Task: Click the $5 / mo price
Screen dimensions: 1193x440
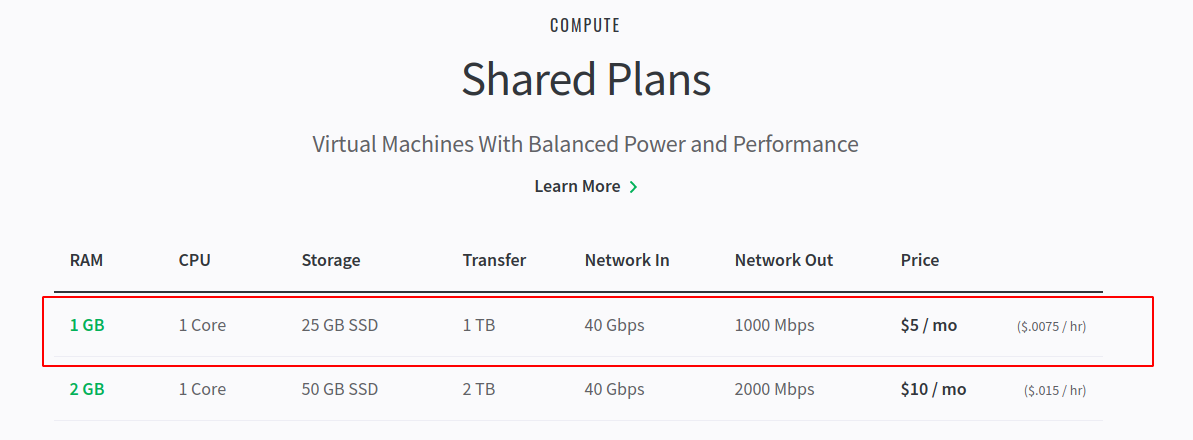Action: [929, 326]
